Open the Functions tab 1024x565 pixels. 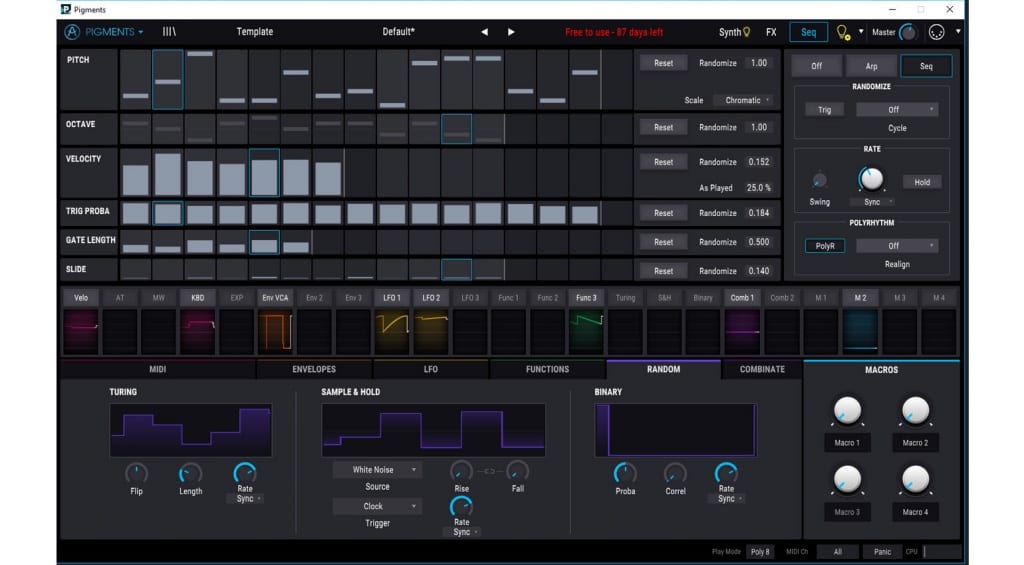click(x=547, y=369)
